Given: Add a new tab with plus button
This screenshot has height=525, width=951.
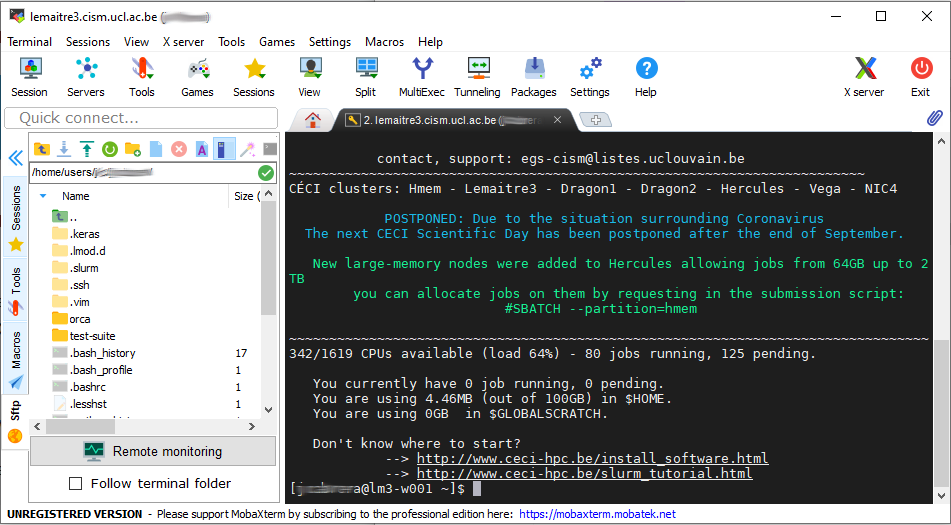Looking at the screenshot, I should pos(596,120).
